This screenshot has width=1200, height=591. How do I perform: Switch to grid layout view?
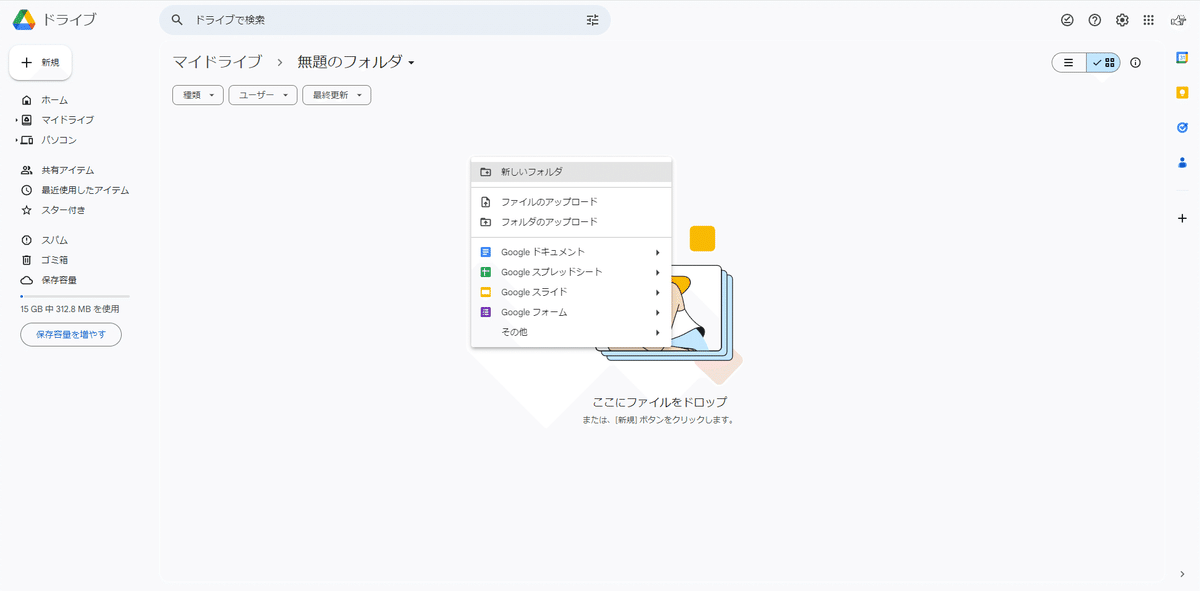(x=1104, y=62)
